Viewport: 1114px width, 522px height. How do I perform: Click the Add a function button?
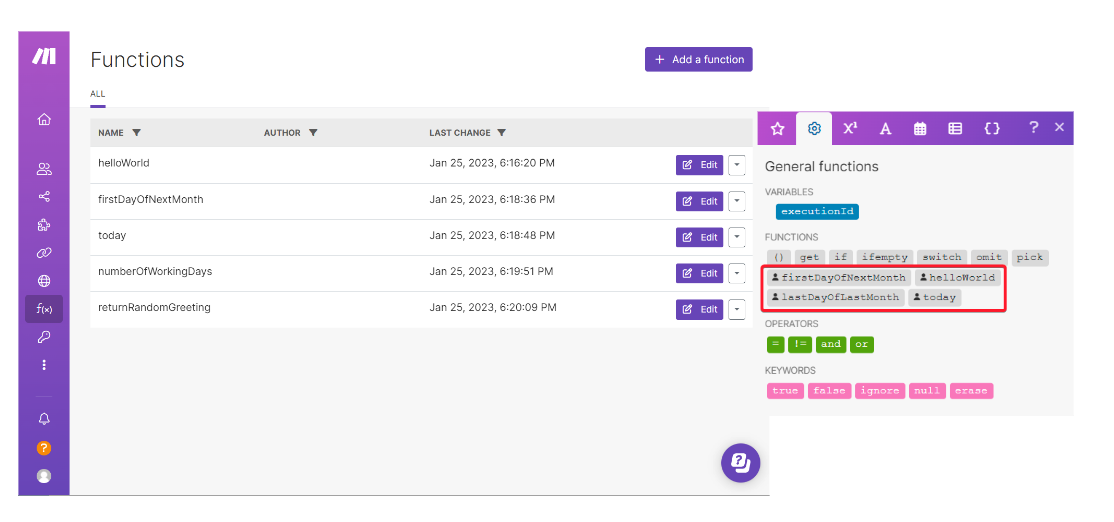click(698, 60)
